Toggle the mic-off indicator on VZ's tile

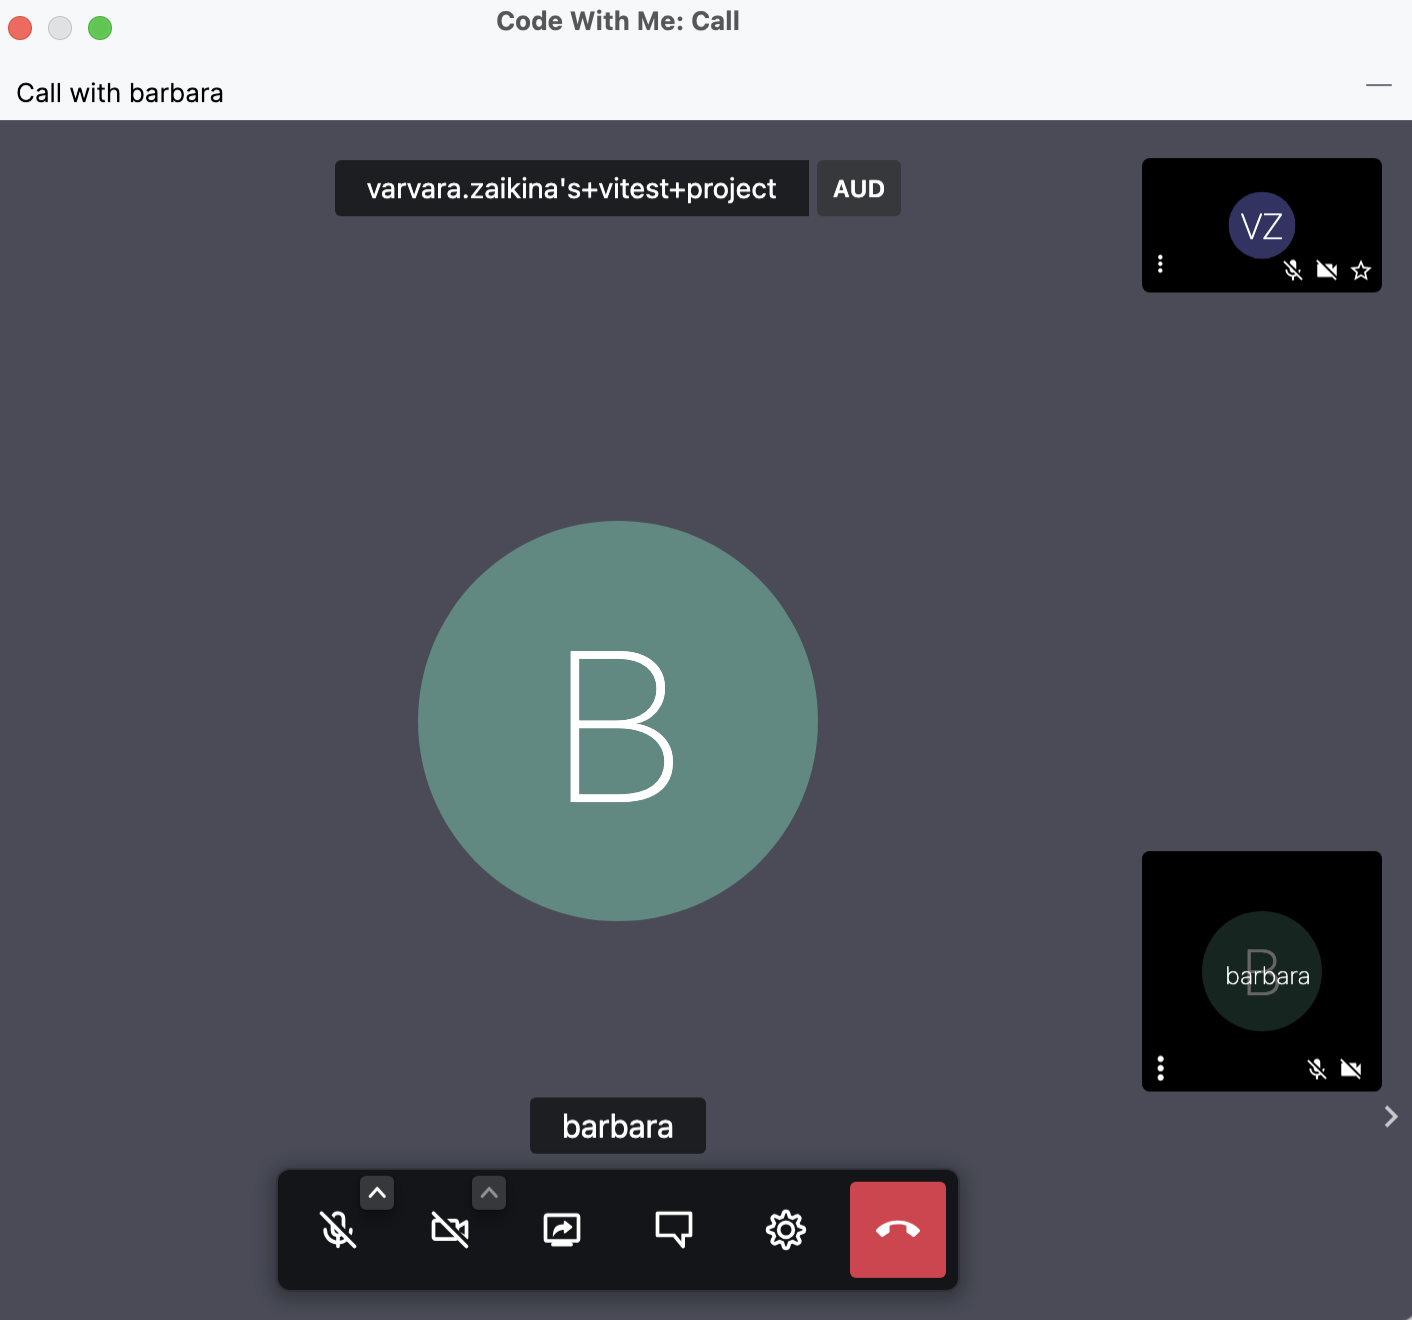1293,271
